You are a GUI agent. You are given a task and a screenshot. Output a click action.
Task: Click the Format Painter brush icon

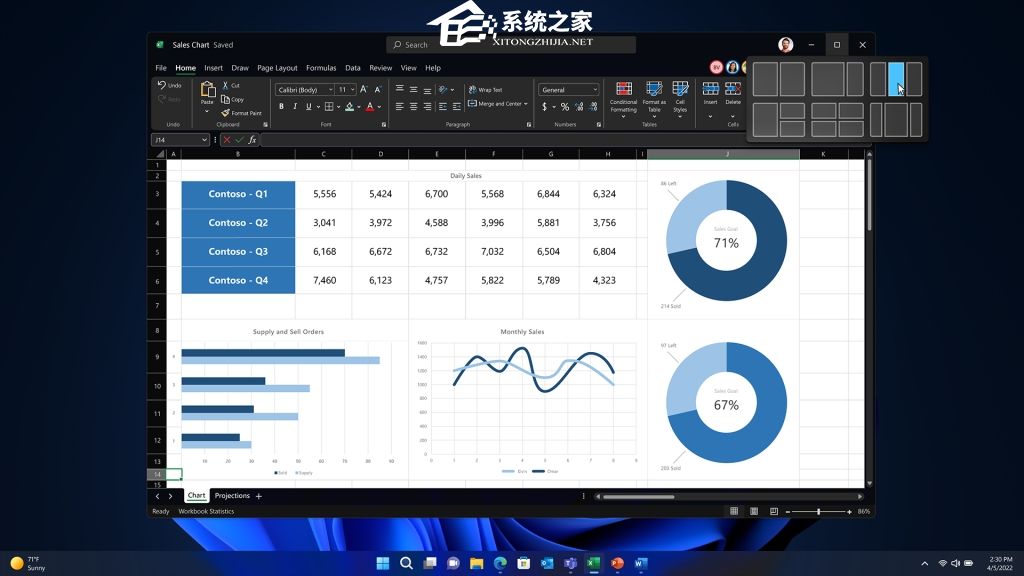225,113
